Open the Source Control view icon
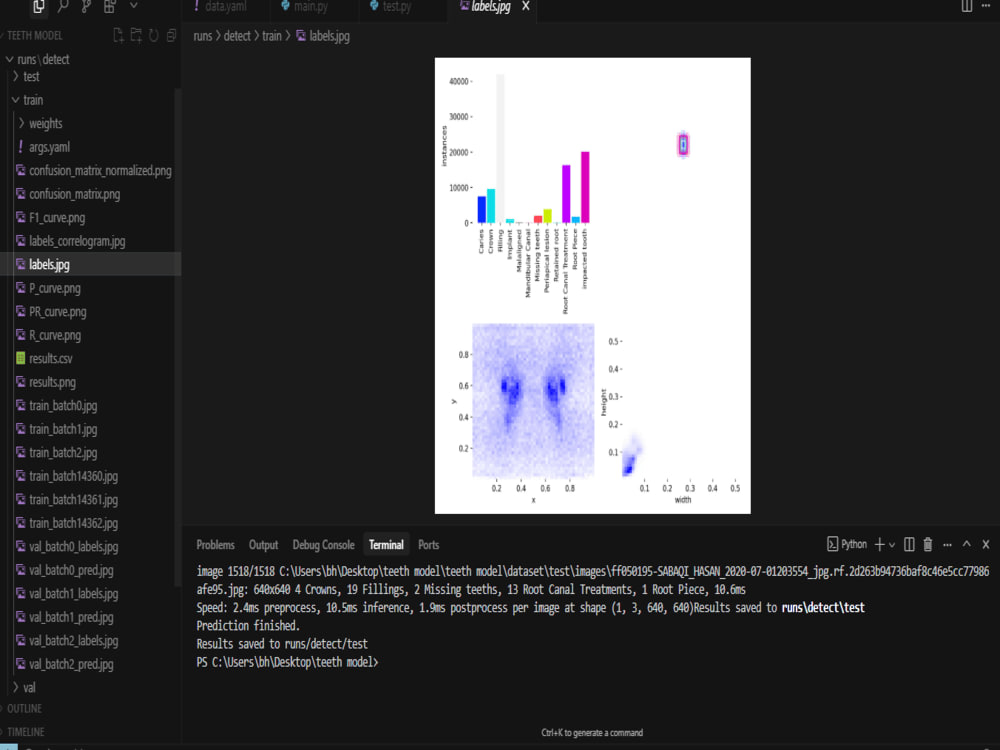Image resolution: width=1000 pixels, height=750 pixels. coord(86,6)
